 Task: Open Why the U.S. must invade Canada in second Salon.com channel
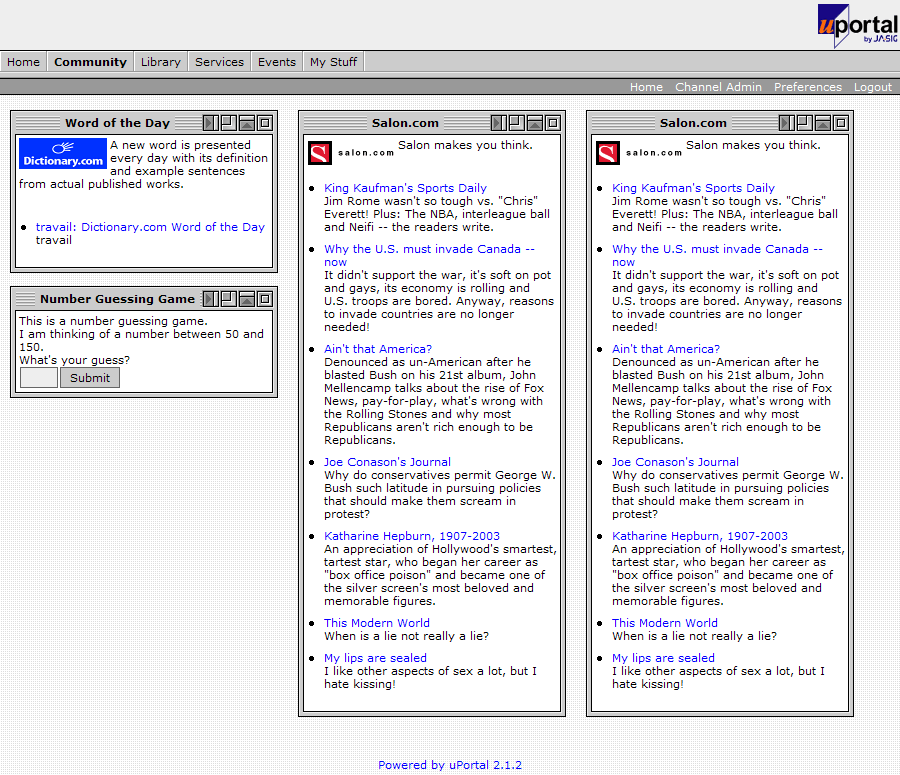tap(717, 255)
